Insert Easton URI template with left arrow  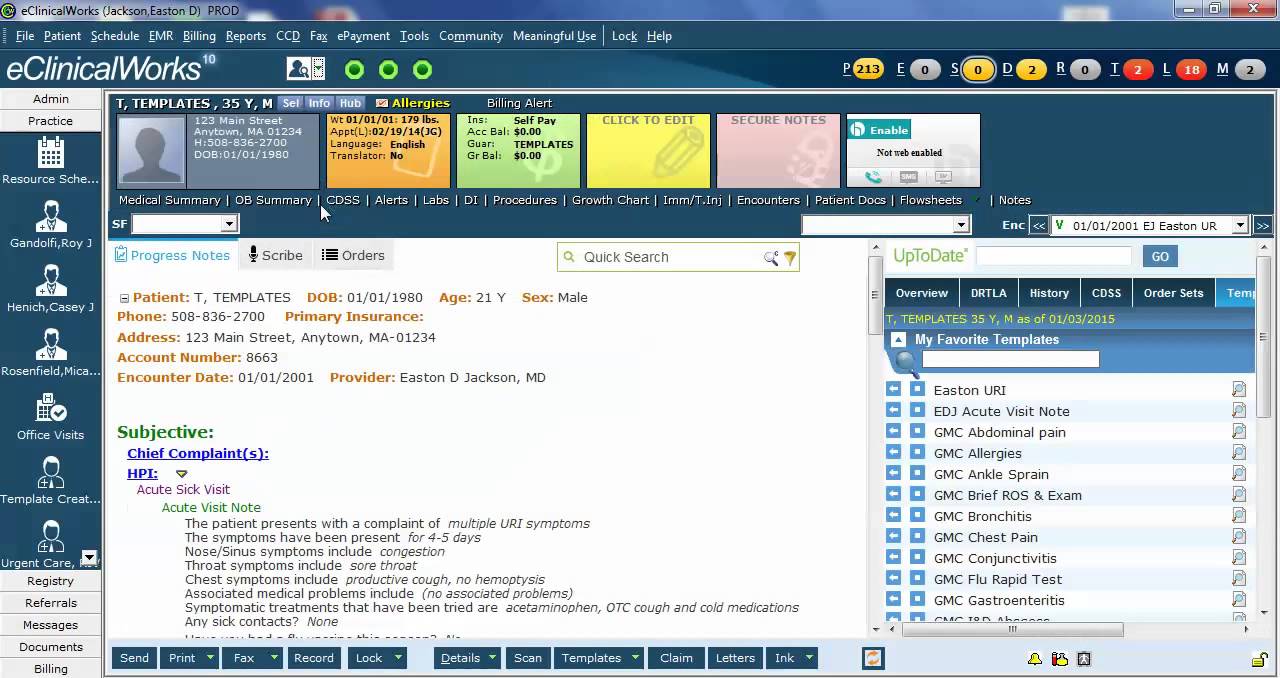click(x=894, y=390)
